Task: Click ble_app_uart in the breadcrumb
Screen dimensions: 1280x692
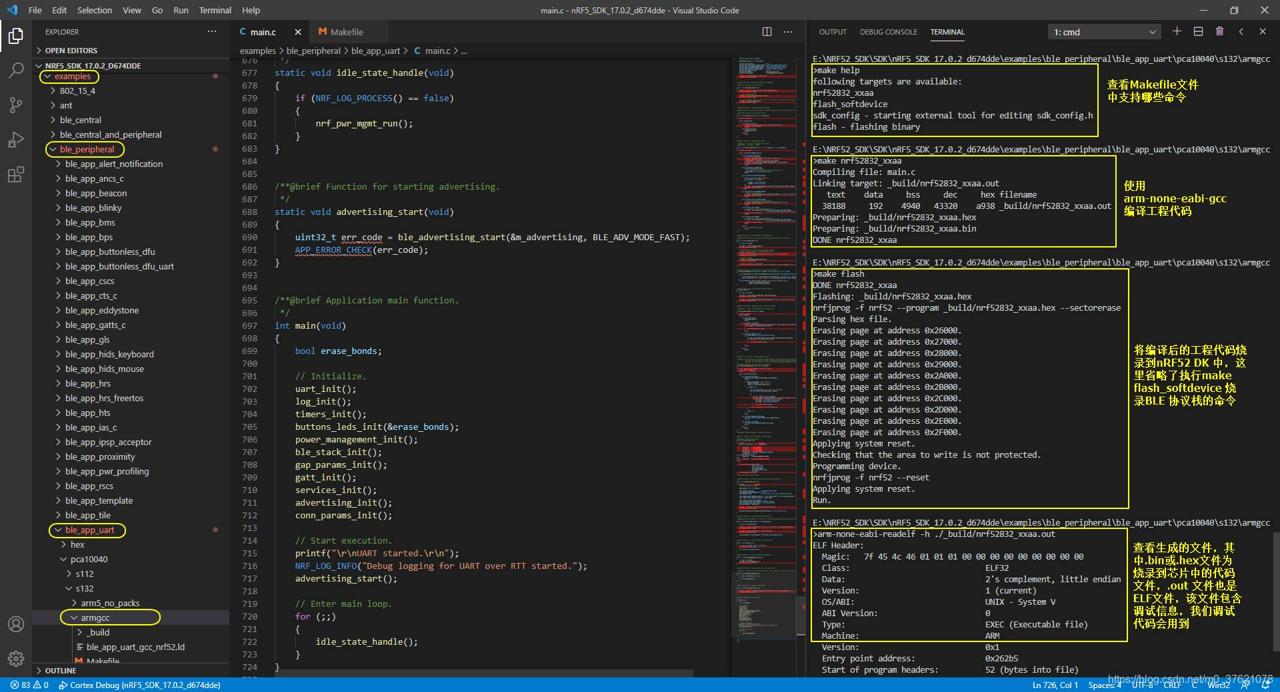Action: point(375,50)
